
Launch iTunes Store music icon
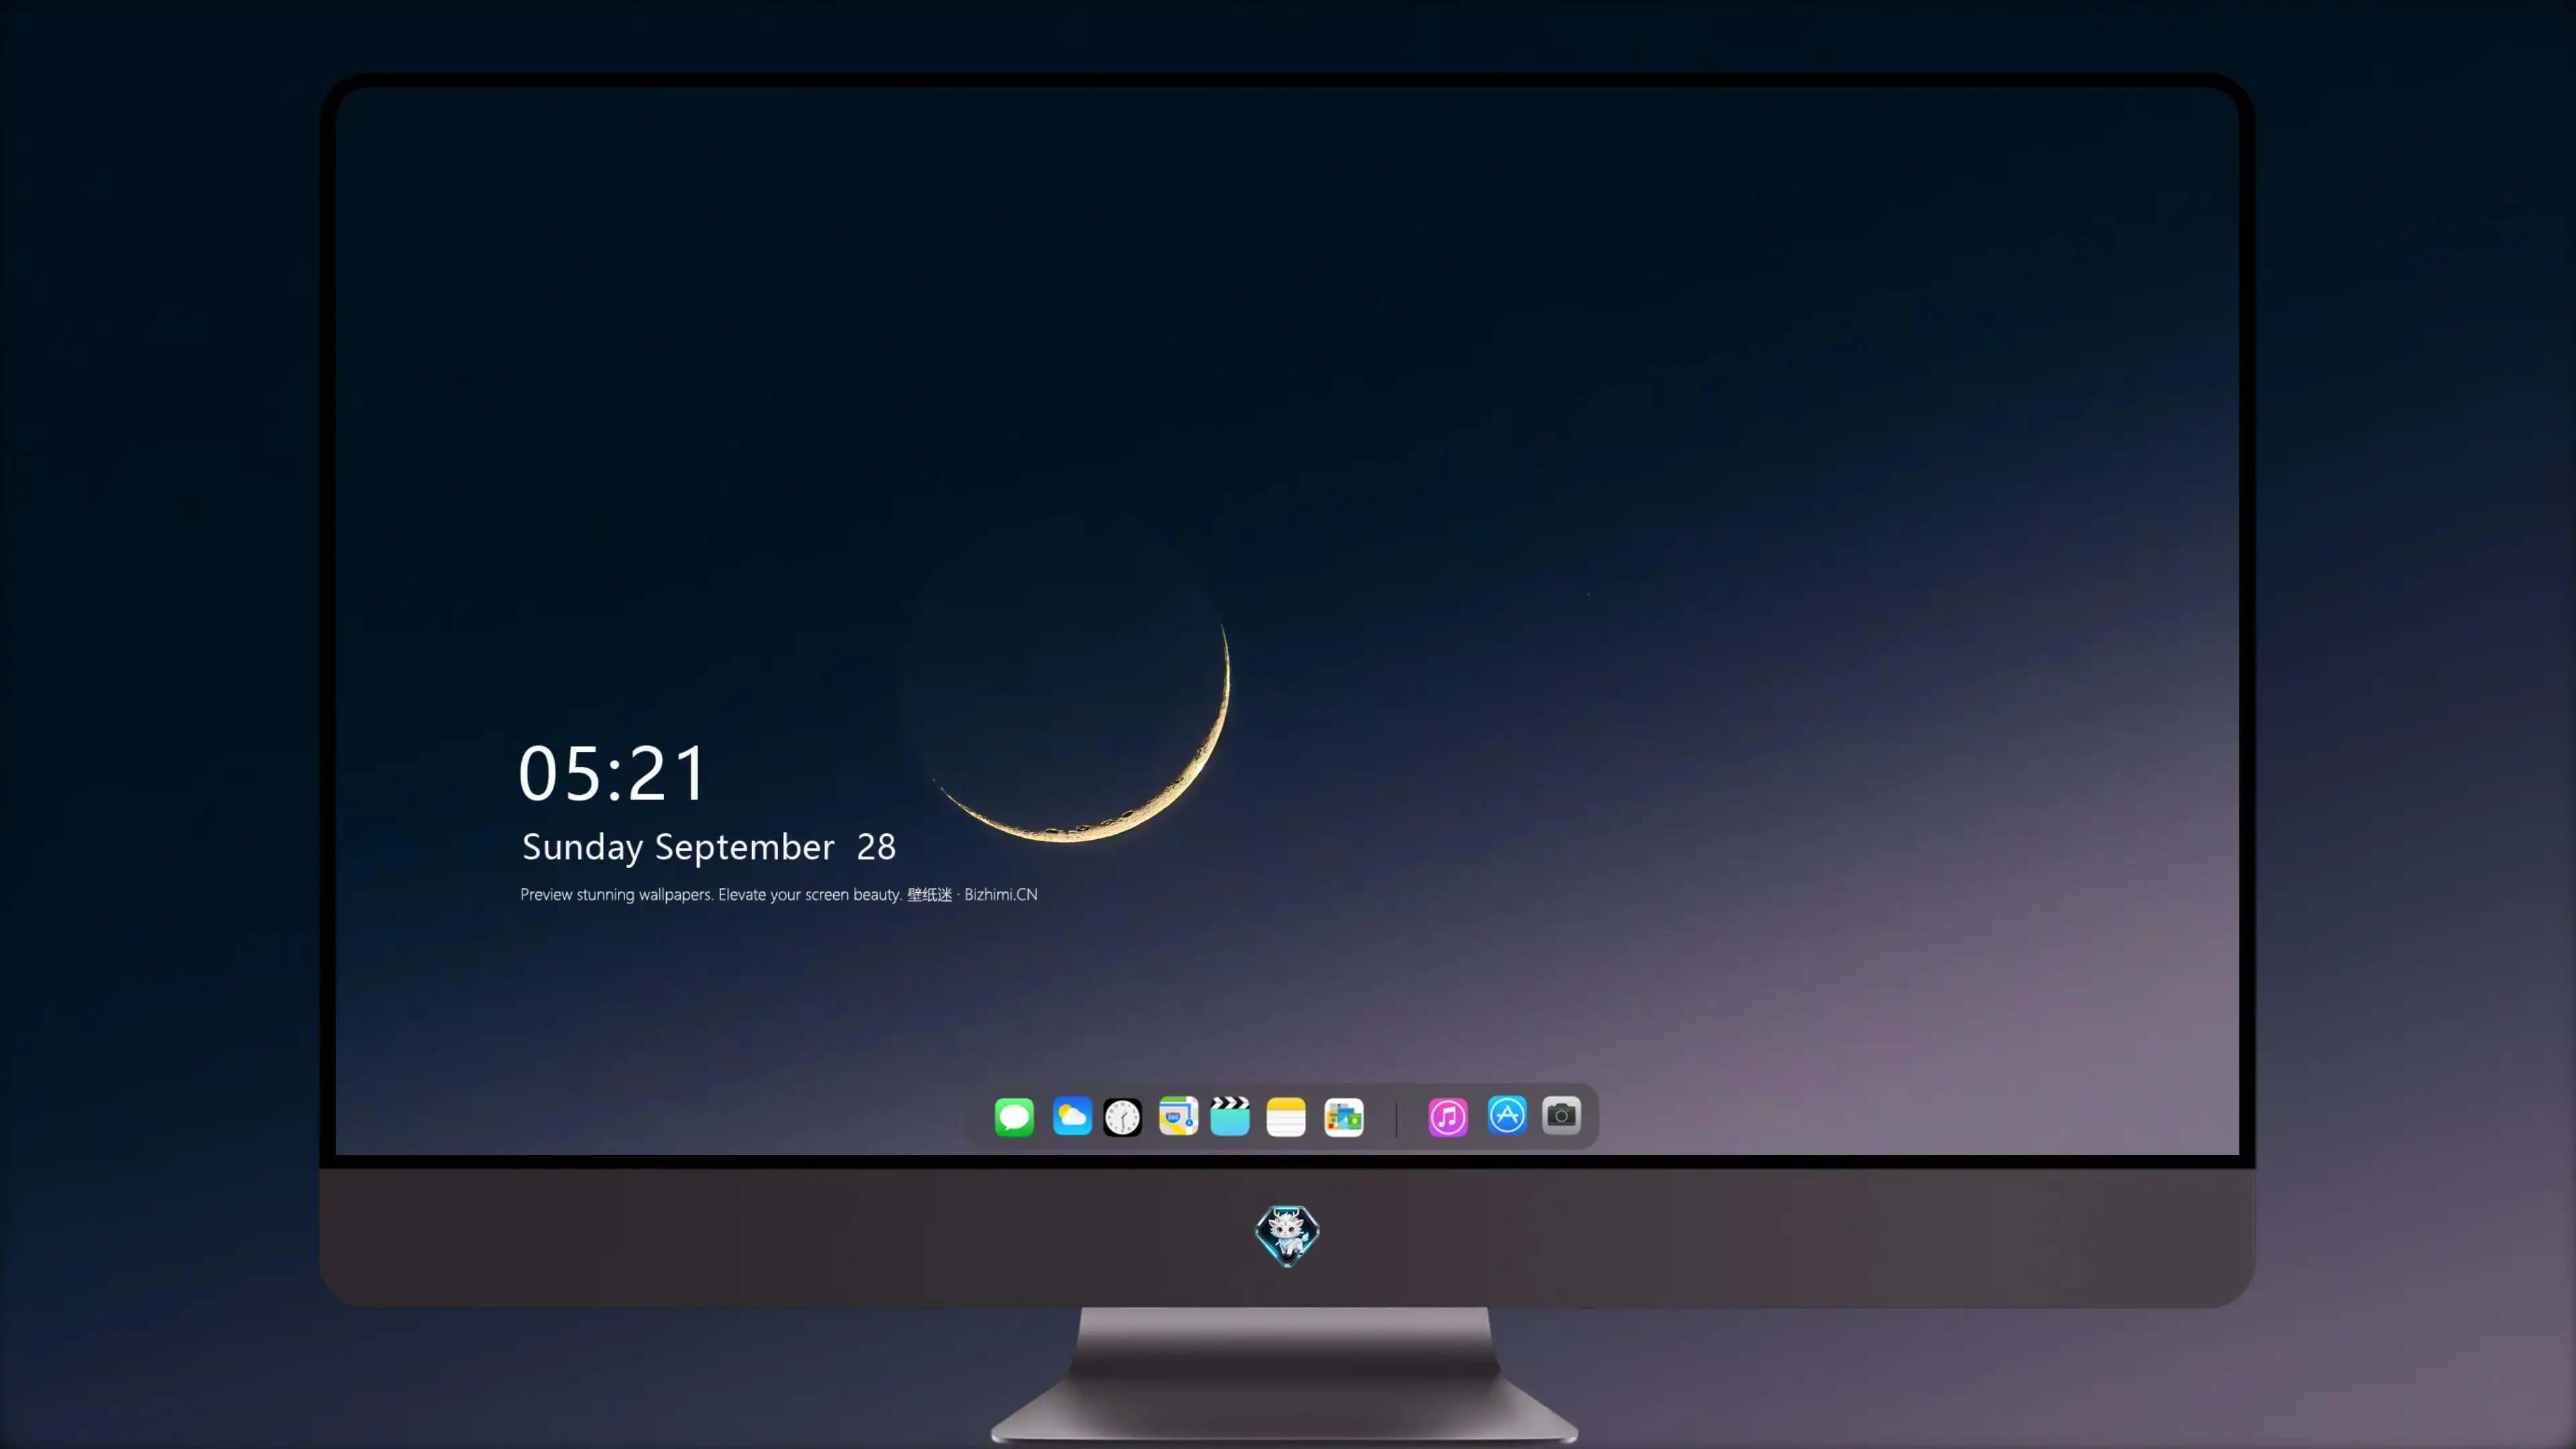click(1448, 1117)
